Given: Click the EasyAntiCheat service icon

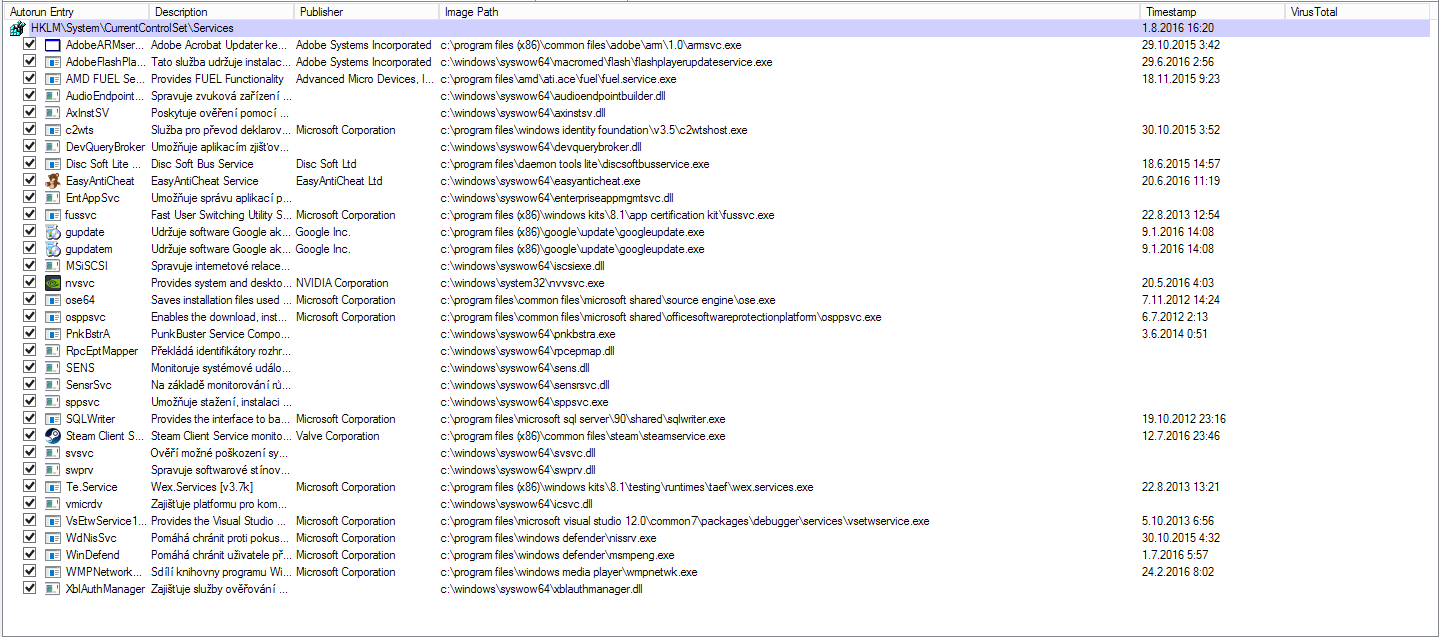Looking at the screenshot, I should click(x=53, y=181).
